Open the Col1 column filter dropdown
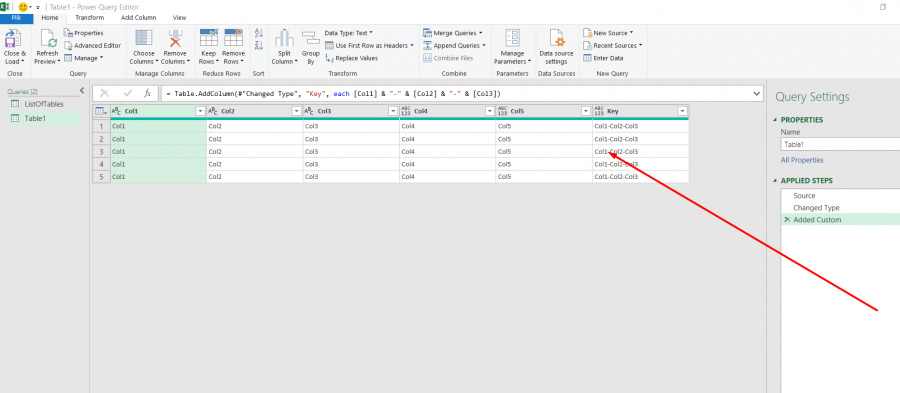 click(x=200, y=111)
